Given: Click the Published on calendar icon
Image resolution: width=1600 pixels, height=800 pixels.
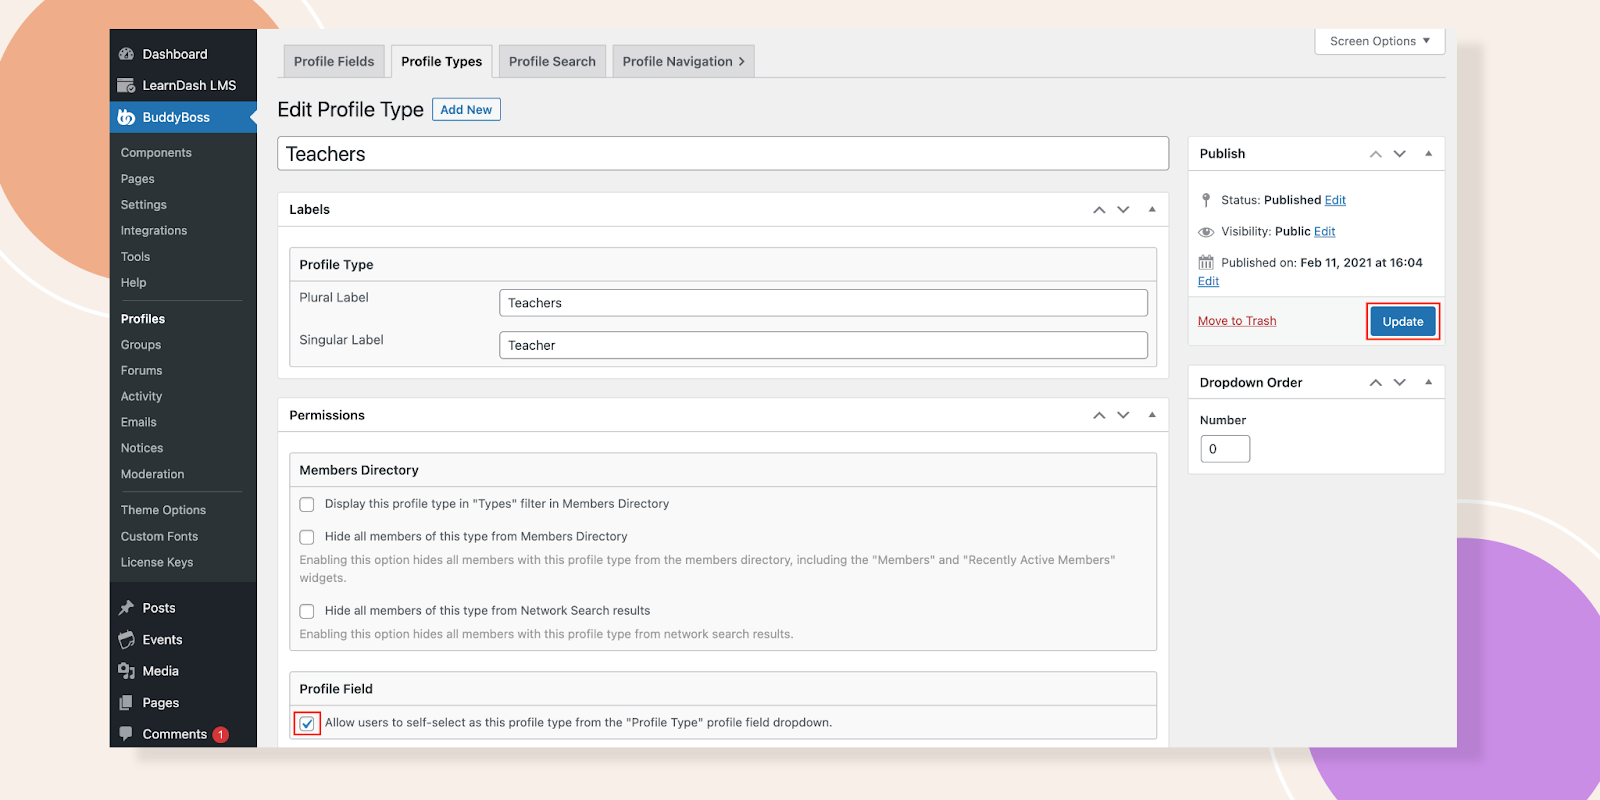Looking at the screenshot, I should pyautogui.click(x=1206, y=262).
